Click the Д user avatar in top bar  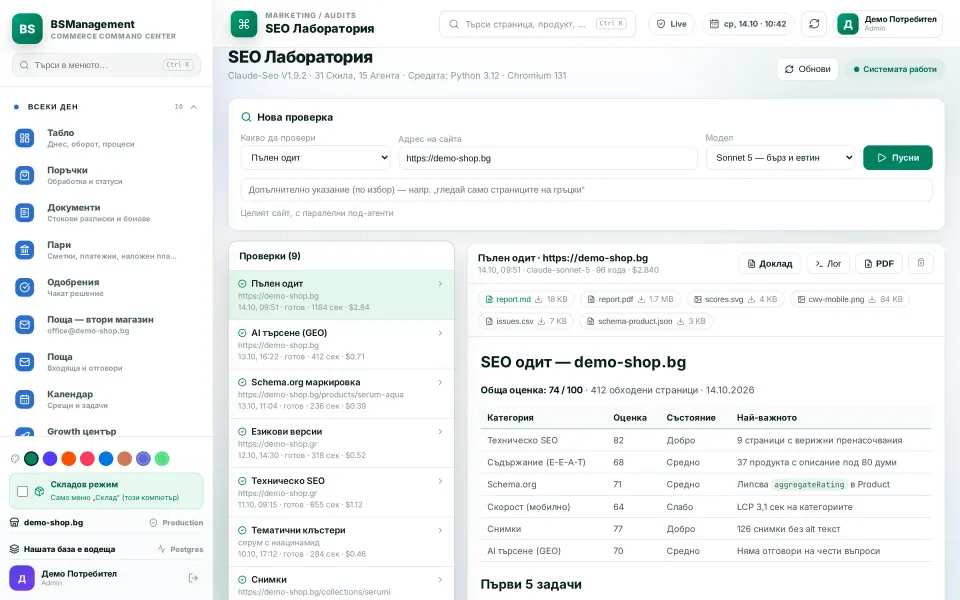[x=848, y=24]
